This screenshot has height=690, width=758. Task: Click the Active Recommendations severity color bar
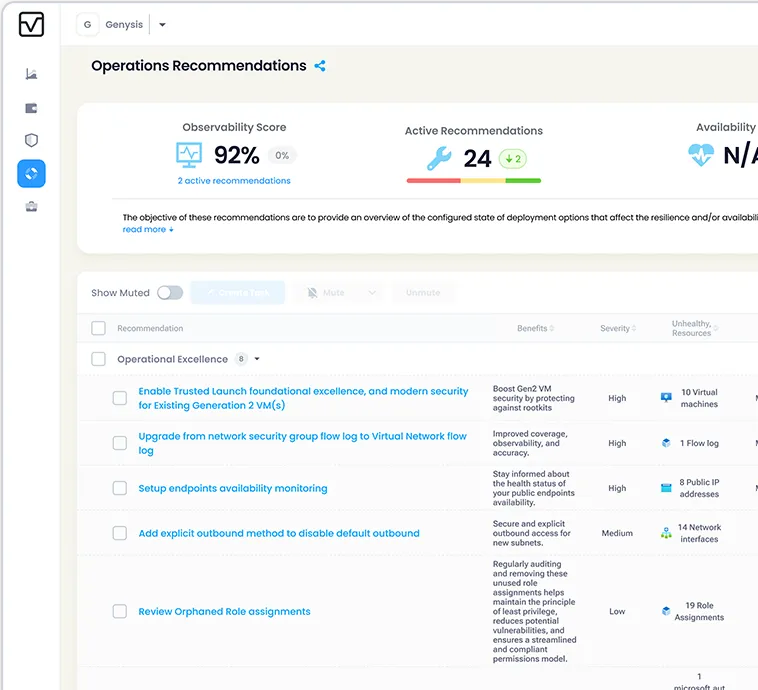473,181
